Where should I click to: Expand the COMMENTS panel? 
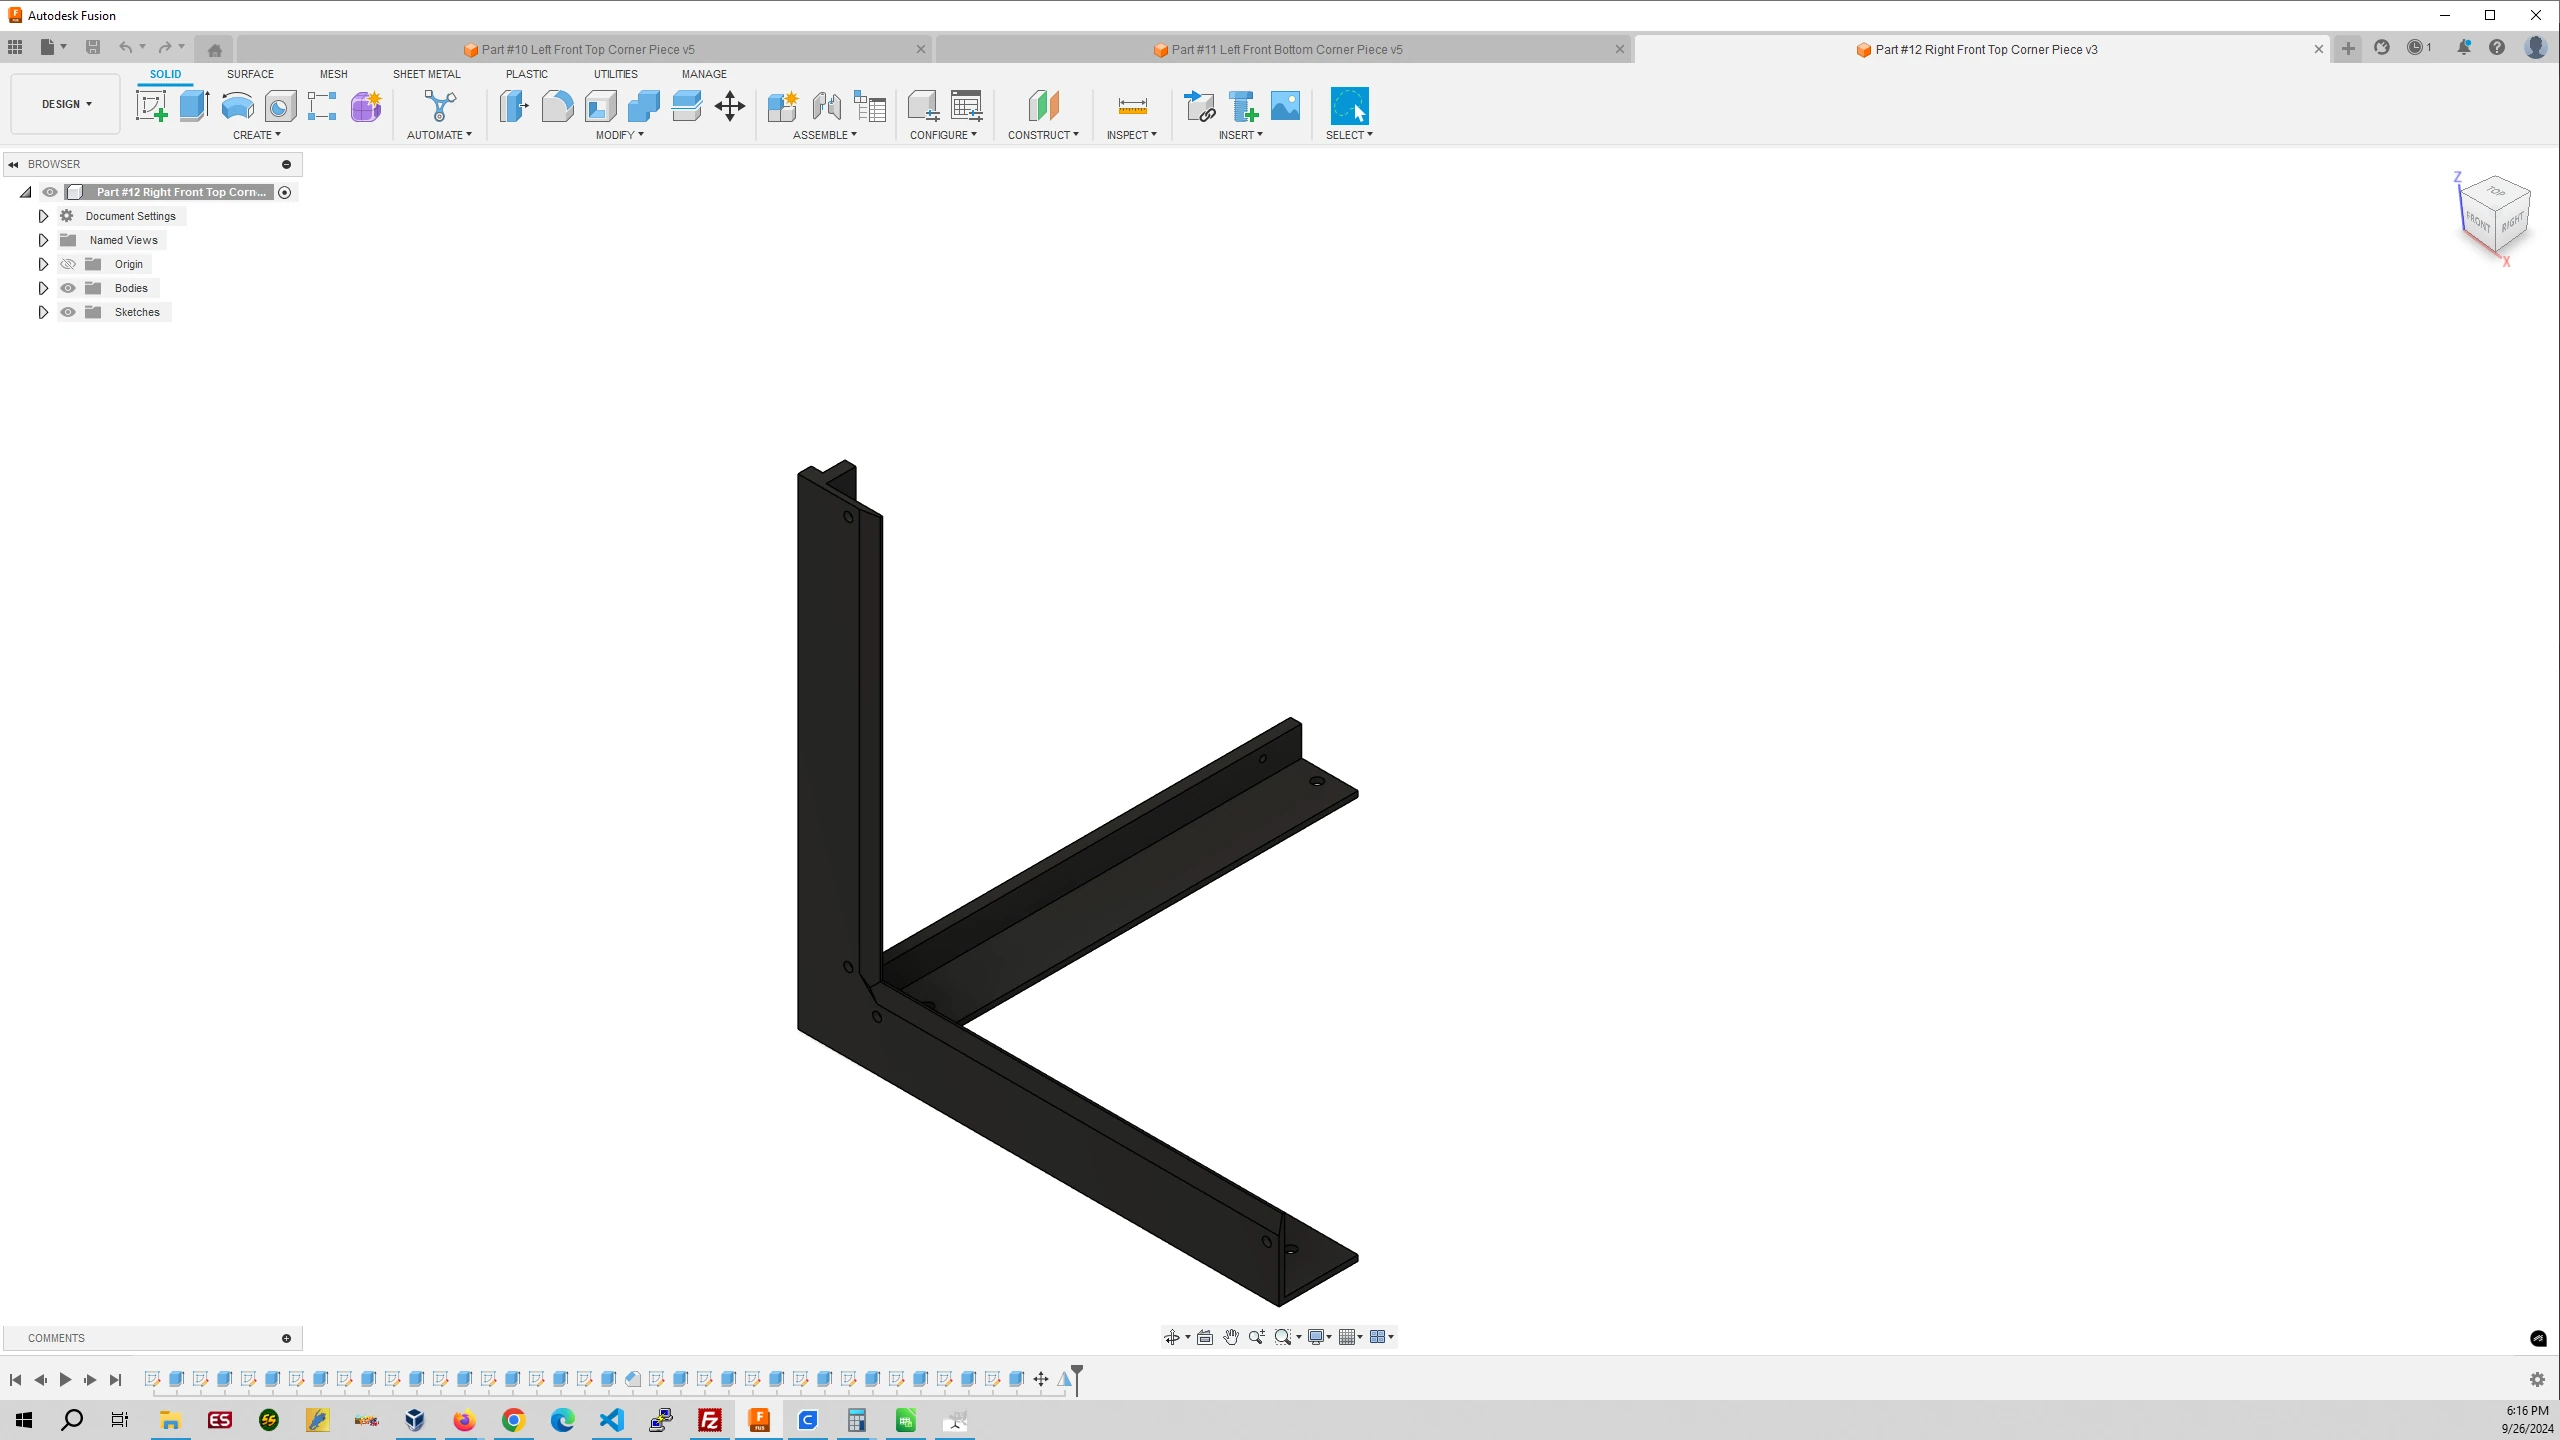[286, 1338]
